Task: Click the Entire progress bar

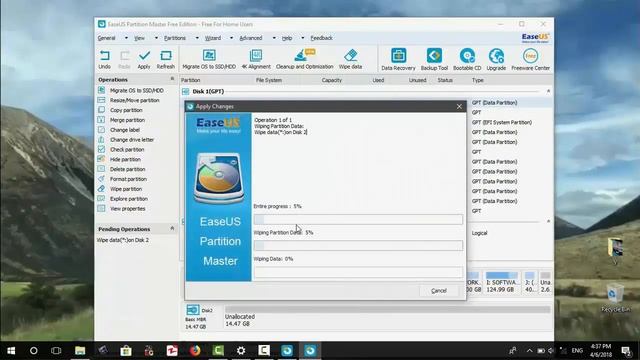Action: pyautogui.click(x=358, y=220)
